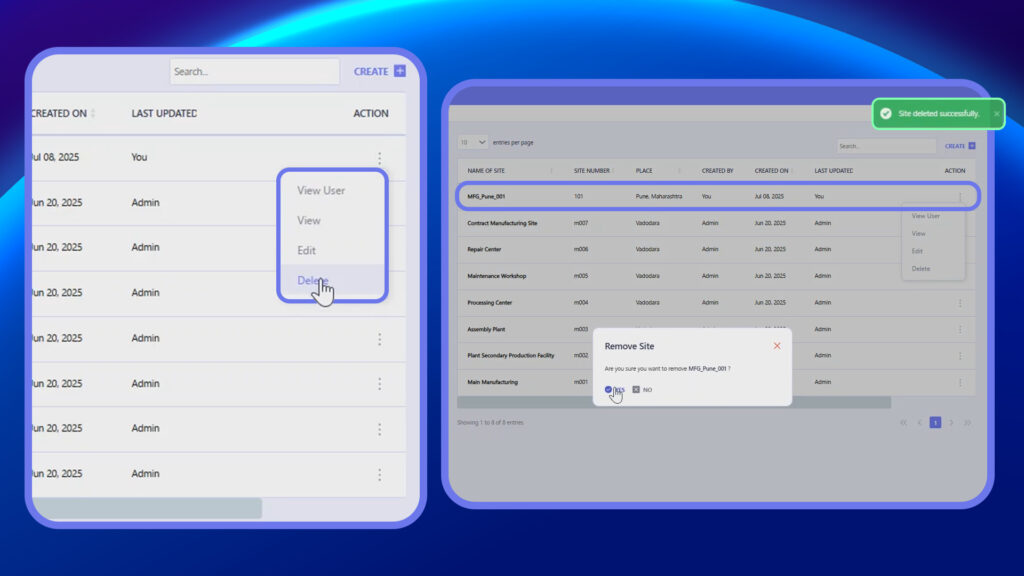Open the action dots for Processing Center row
Viewport: 1024px width, 576px height.
[960, 303]
